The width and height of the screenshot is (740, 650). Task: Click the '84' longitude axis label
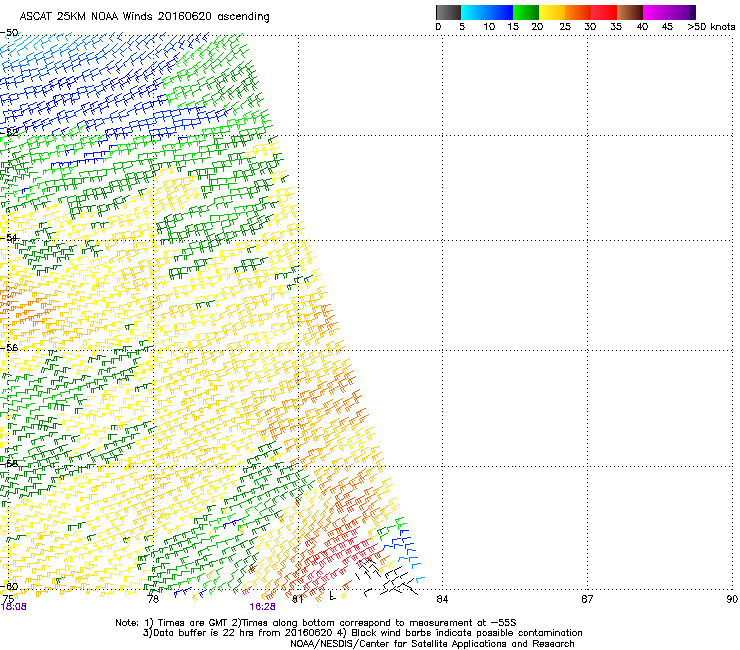click(442, 599)
